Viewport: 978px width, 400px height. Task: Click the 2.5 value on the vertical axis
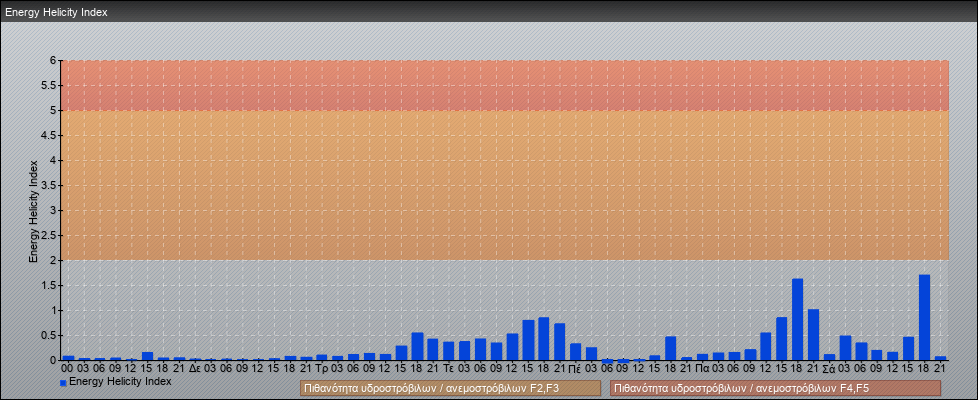(49, 235)
